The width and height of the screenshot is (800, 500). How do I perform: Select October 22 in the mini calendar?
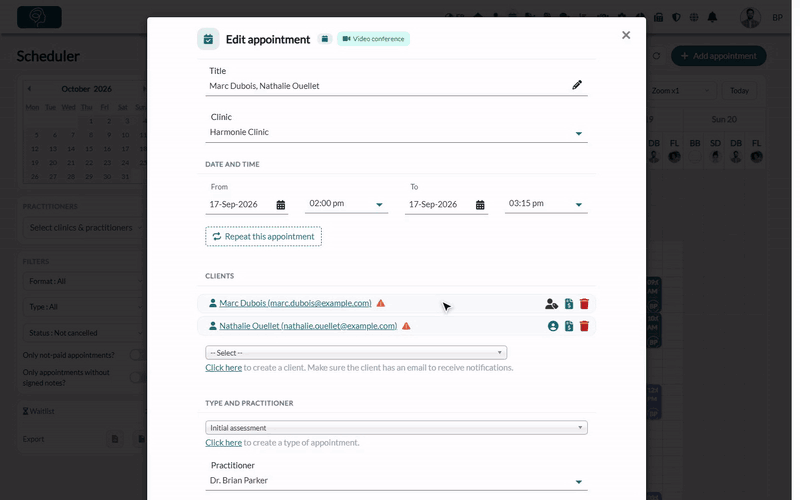click(89, 163)
